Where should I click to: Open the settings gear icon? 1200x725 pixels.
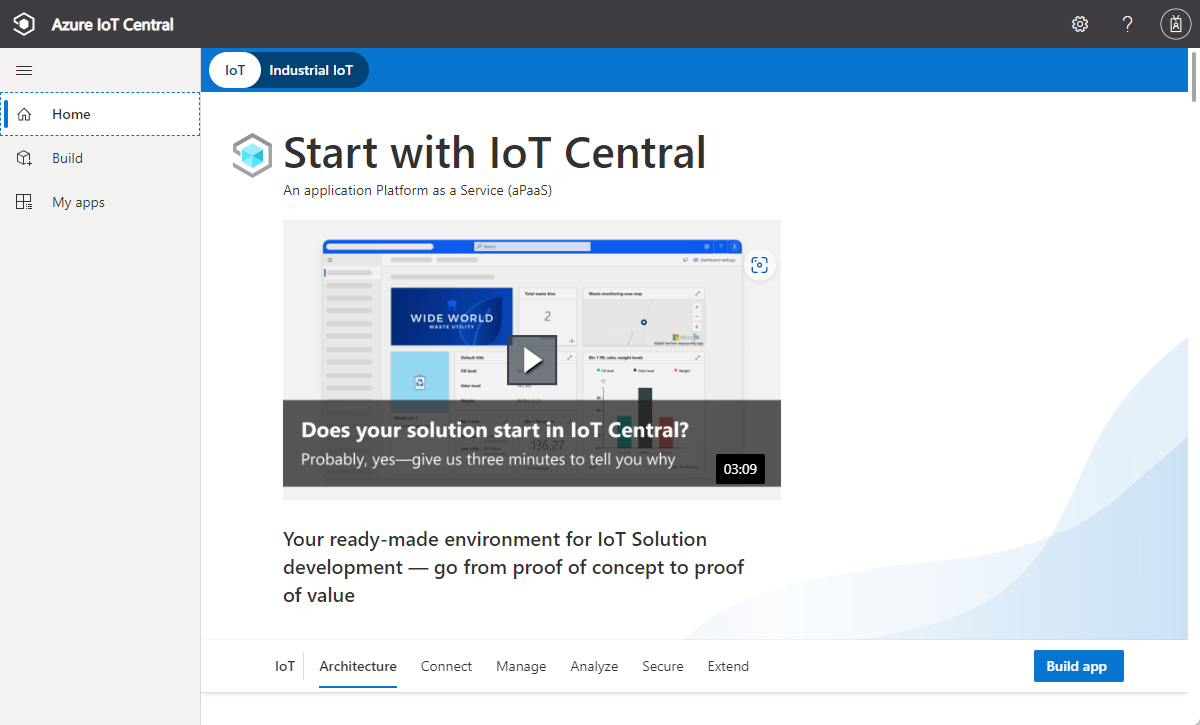tap(1080, 24)
